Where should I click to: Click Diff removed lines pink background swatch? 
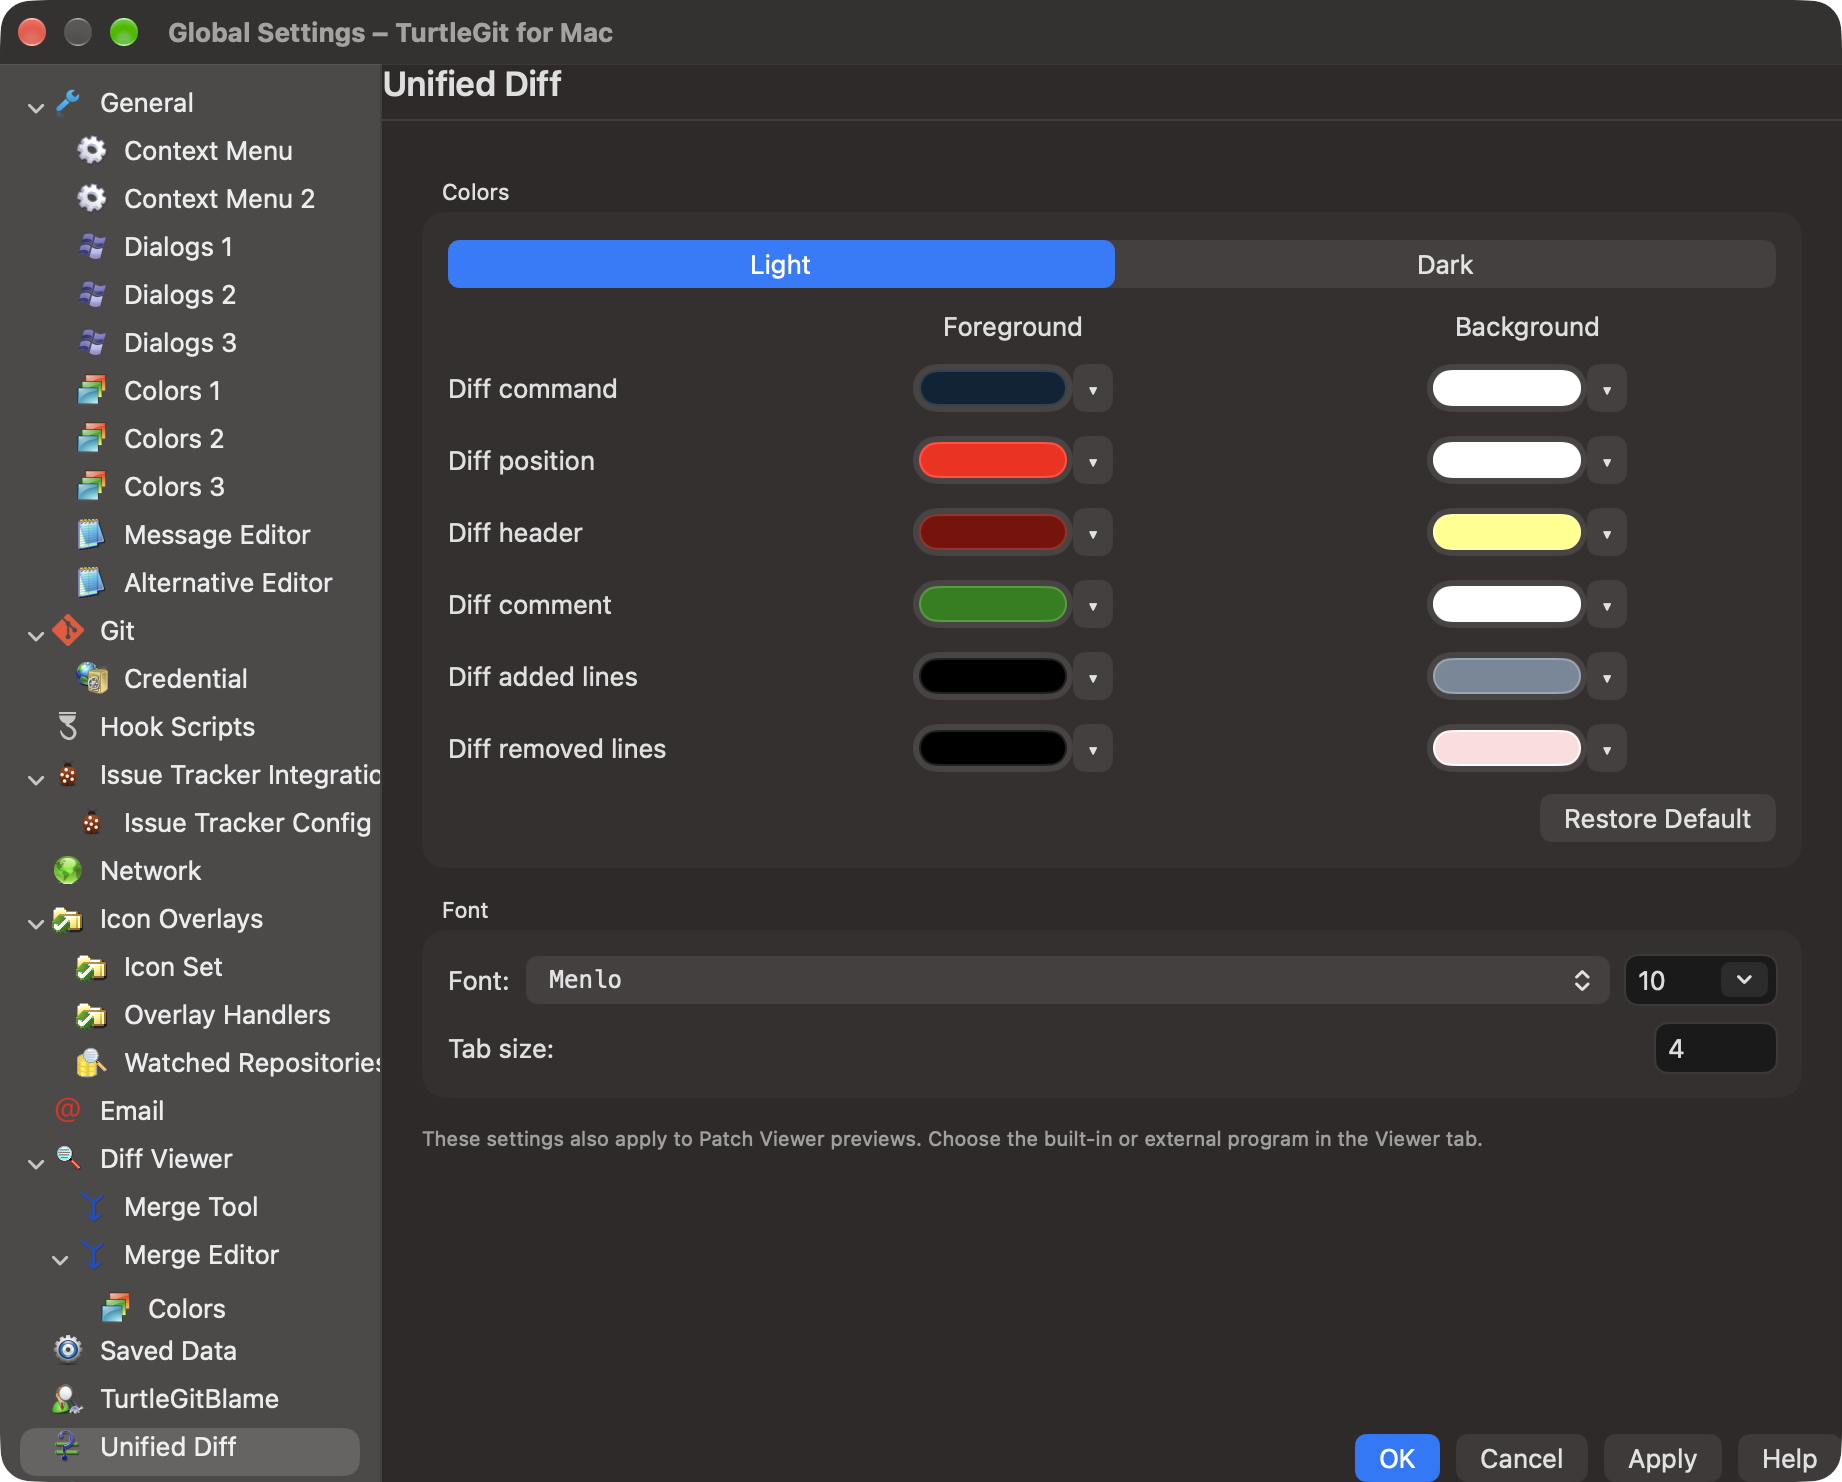click(x=1506, y=748)
